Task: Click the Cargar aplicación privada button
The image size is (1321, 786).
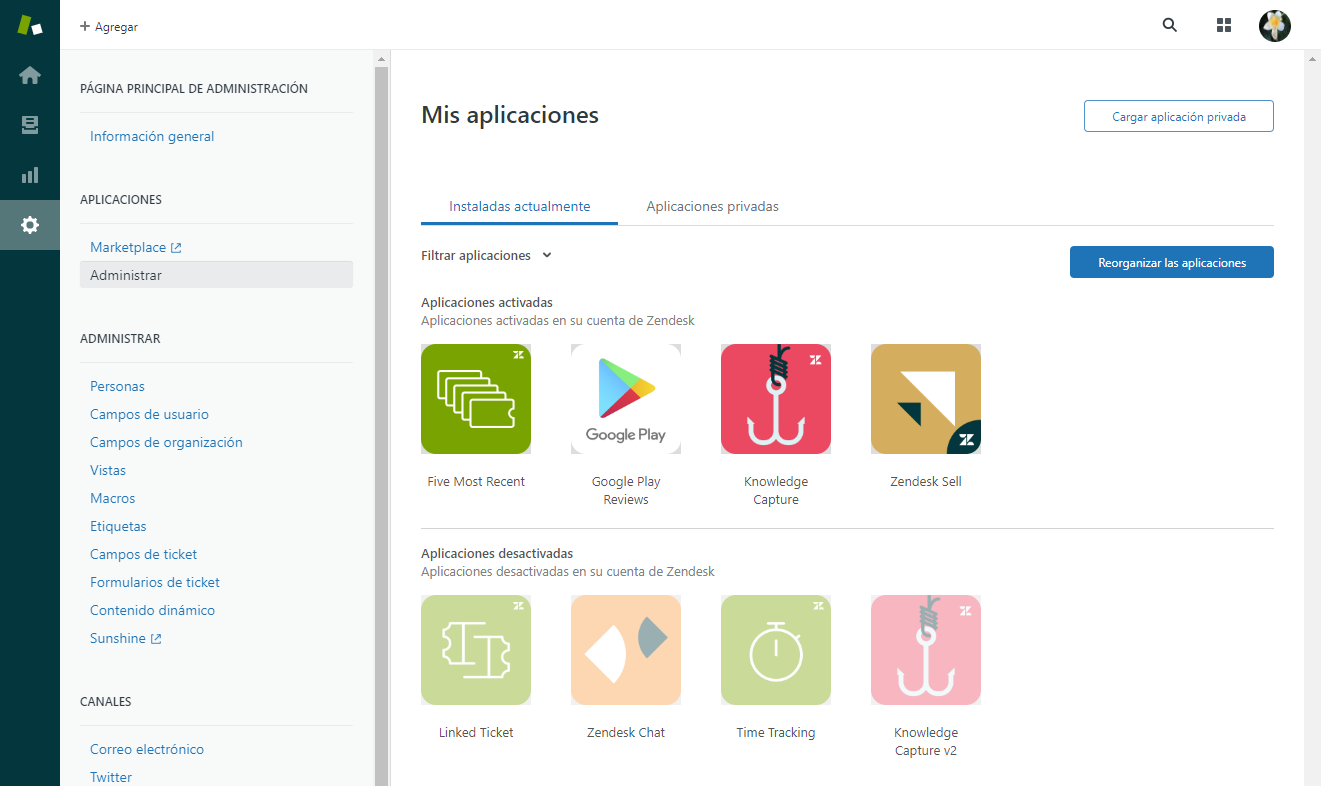Action: [x=1179, y=116]
